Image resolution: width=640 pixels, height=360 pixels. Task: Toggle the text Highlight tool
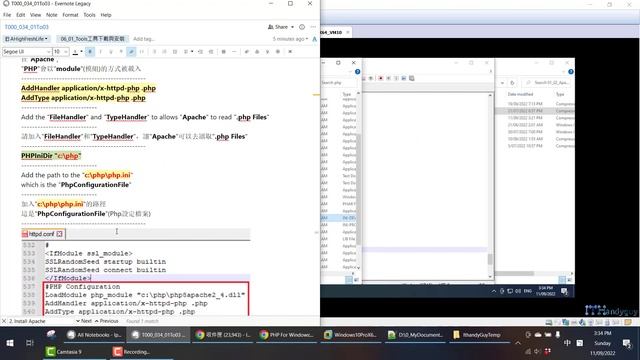click(x=131, y=52)
